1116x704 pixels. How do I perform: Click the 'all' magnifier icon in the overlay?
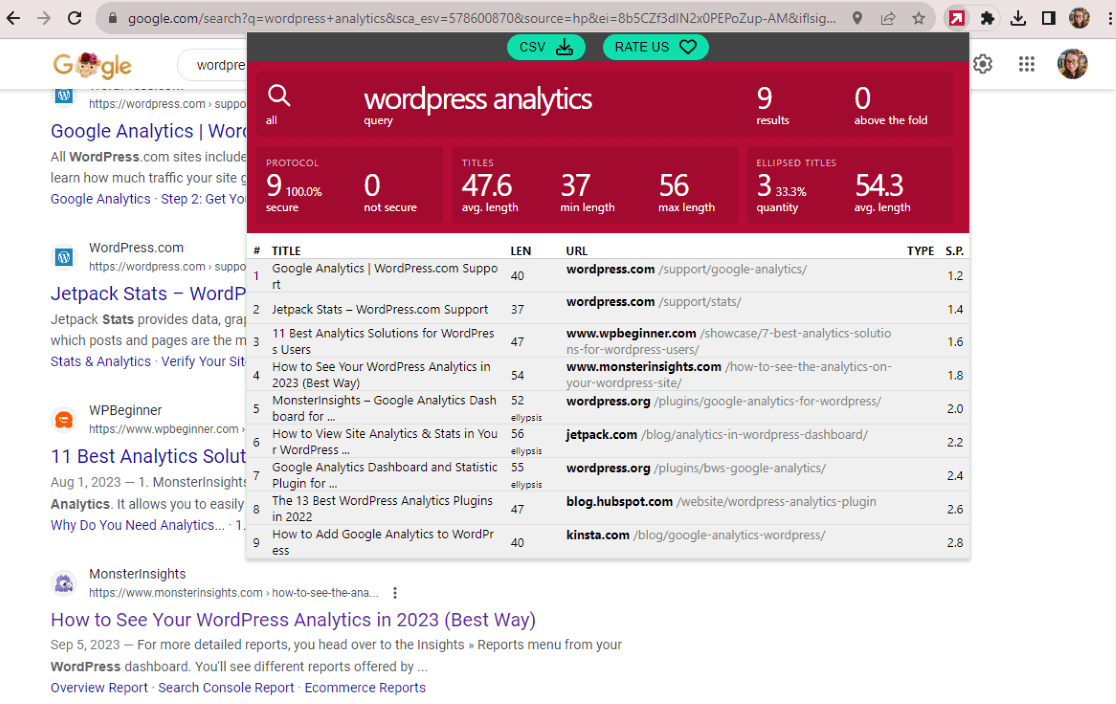[280, 97]
